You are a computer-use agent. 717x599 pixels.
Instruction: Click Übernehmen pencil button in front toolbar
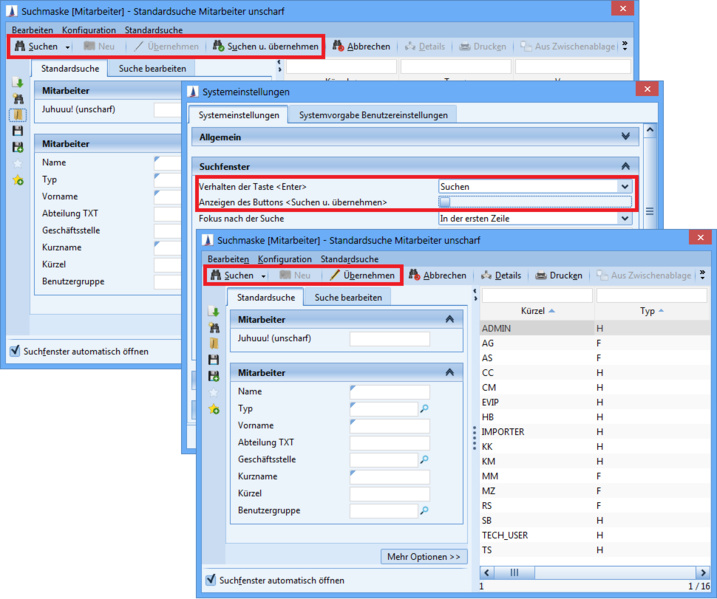coord(362,275)
